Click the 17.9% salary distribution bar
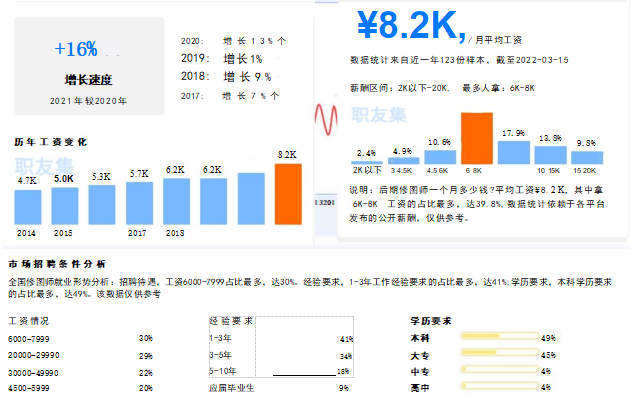637x402 pixels. pos(513,151)
